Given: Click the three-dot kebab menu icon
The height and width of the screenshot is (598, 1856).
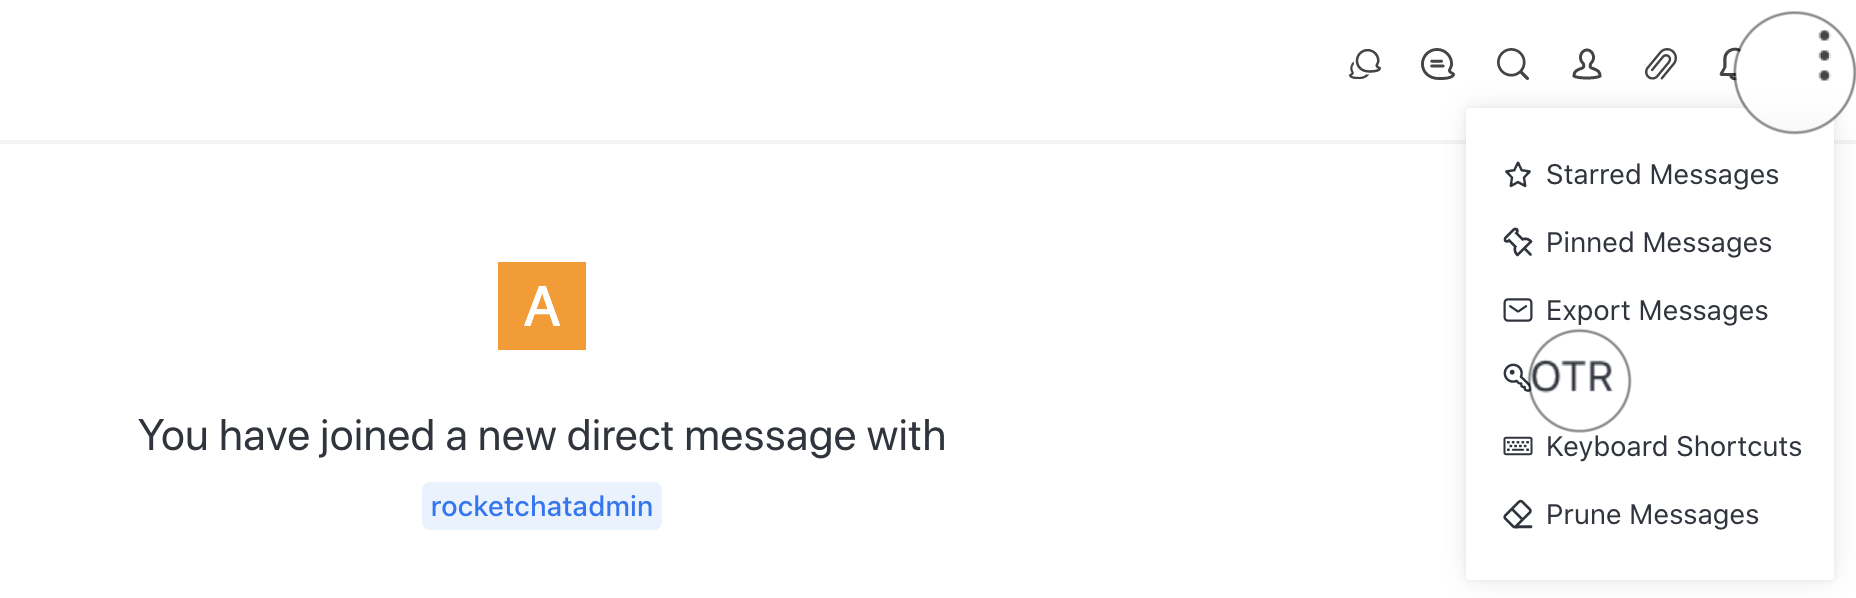Looking at the screenshot, I should [1824, 56].
